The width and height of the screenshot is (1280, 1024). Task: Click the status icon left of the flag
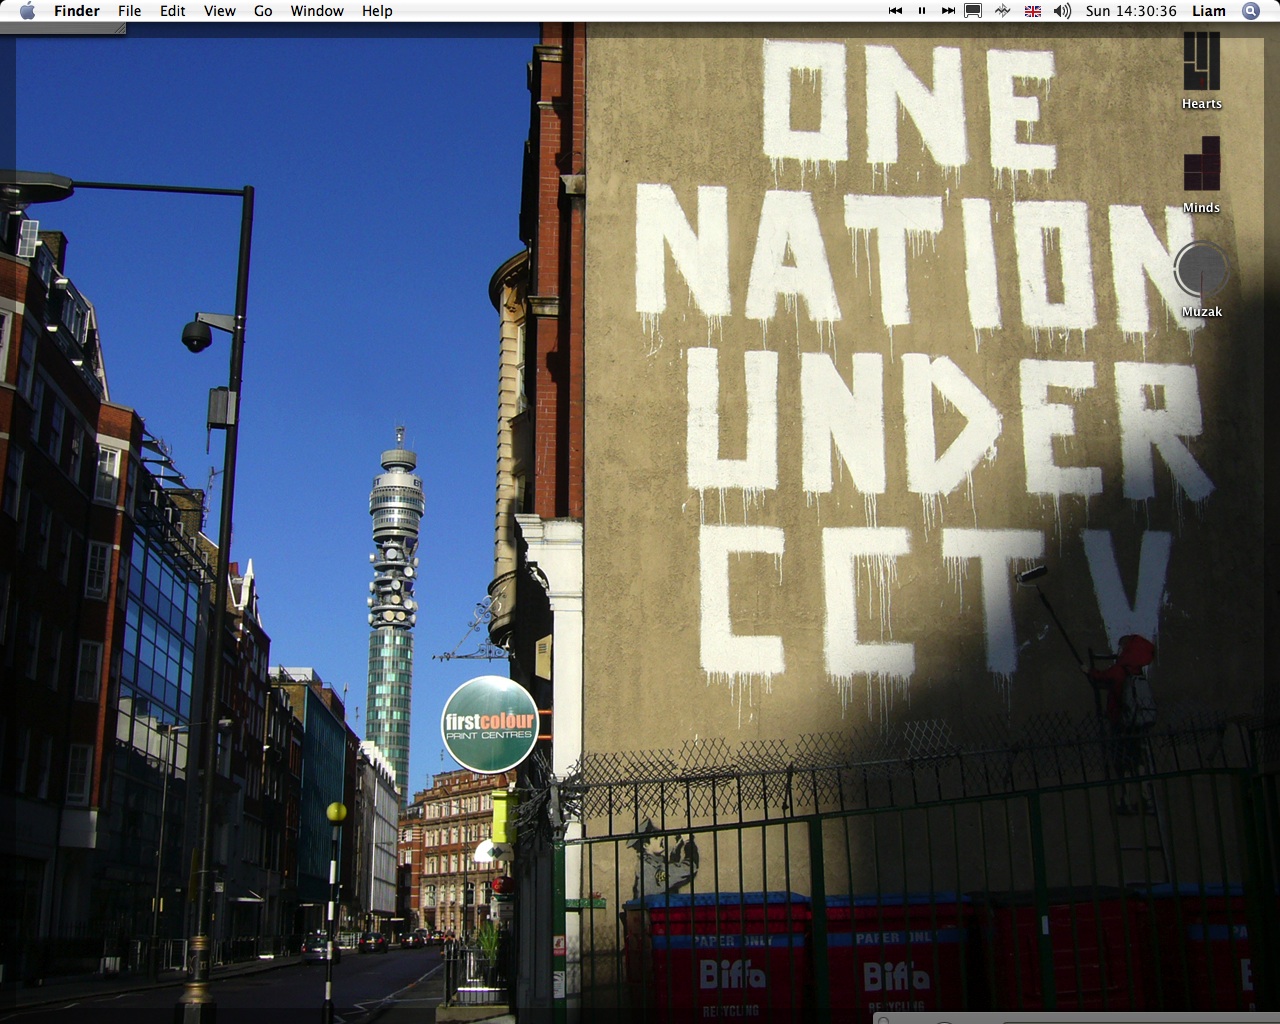[1003, 11]
